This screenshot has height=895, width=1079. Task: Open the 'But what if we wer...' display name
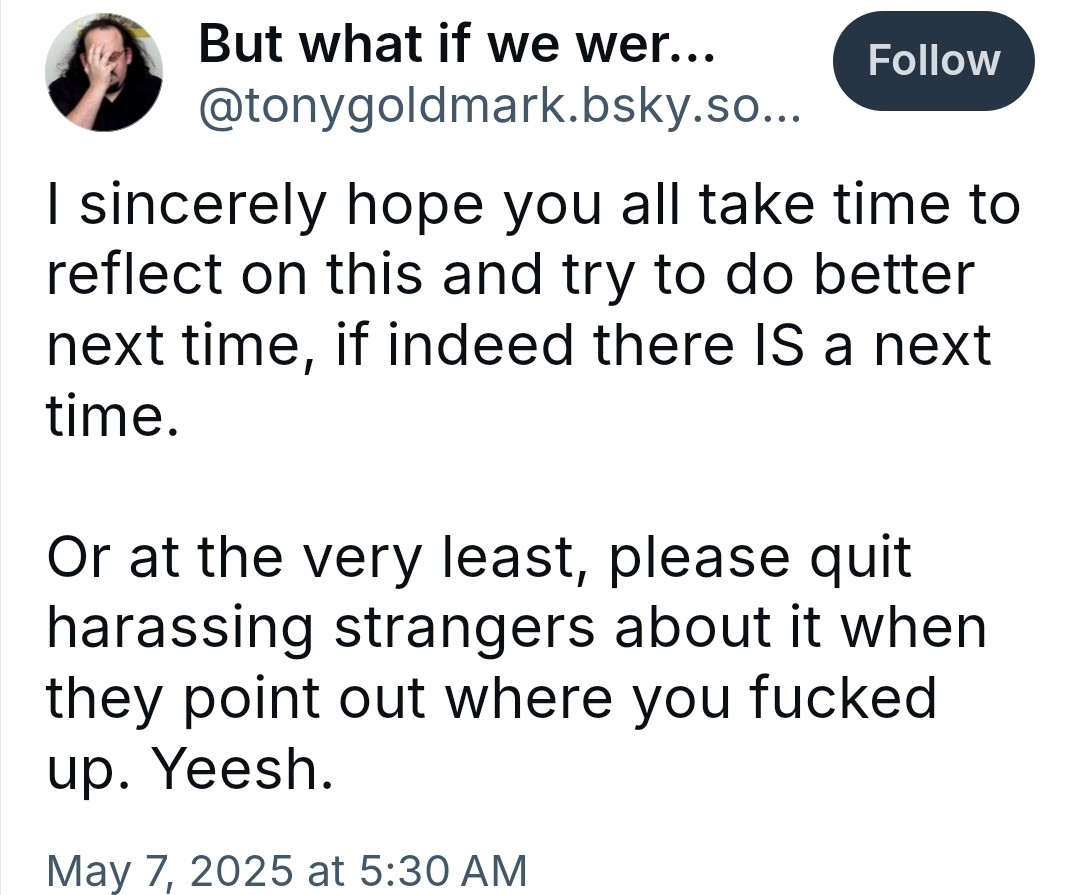tap(457, 43)
